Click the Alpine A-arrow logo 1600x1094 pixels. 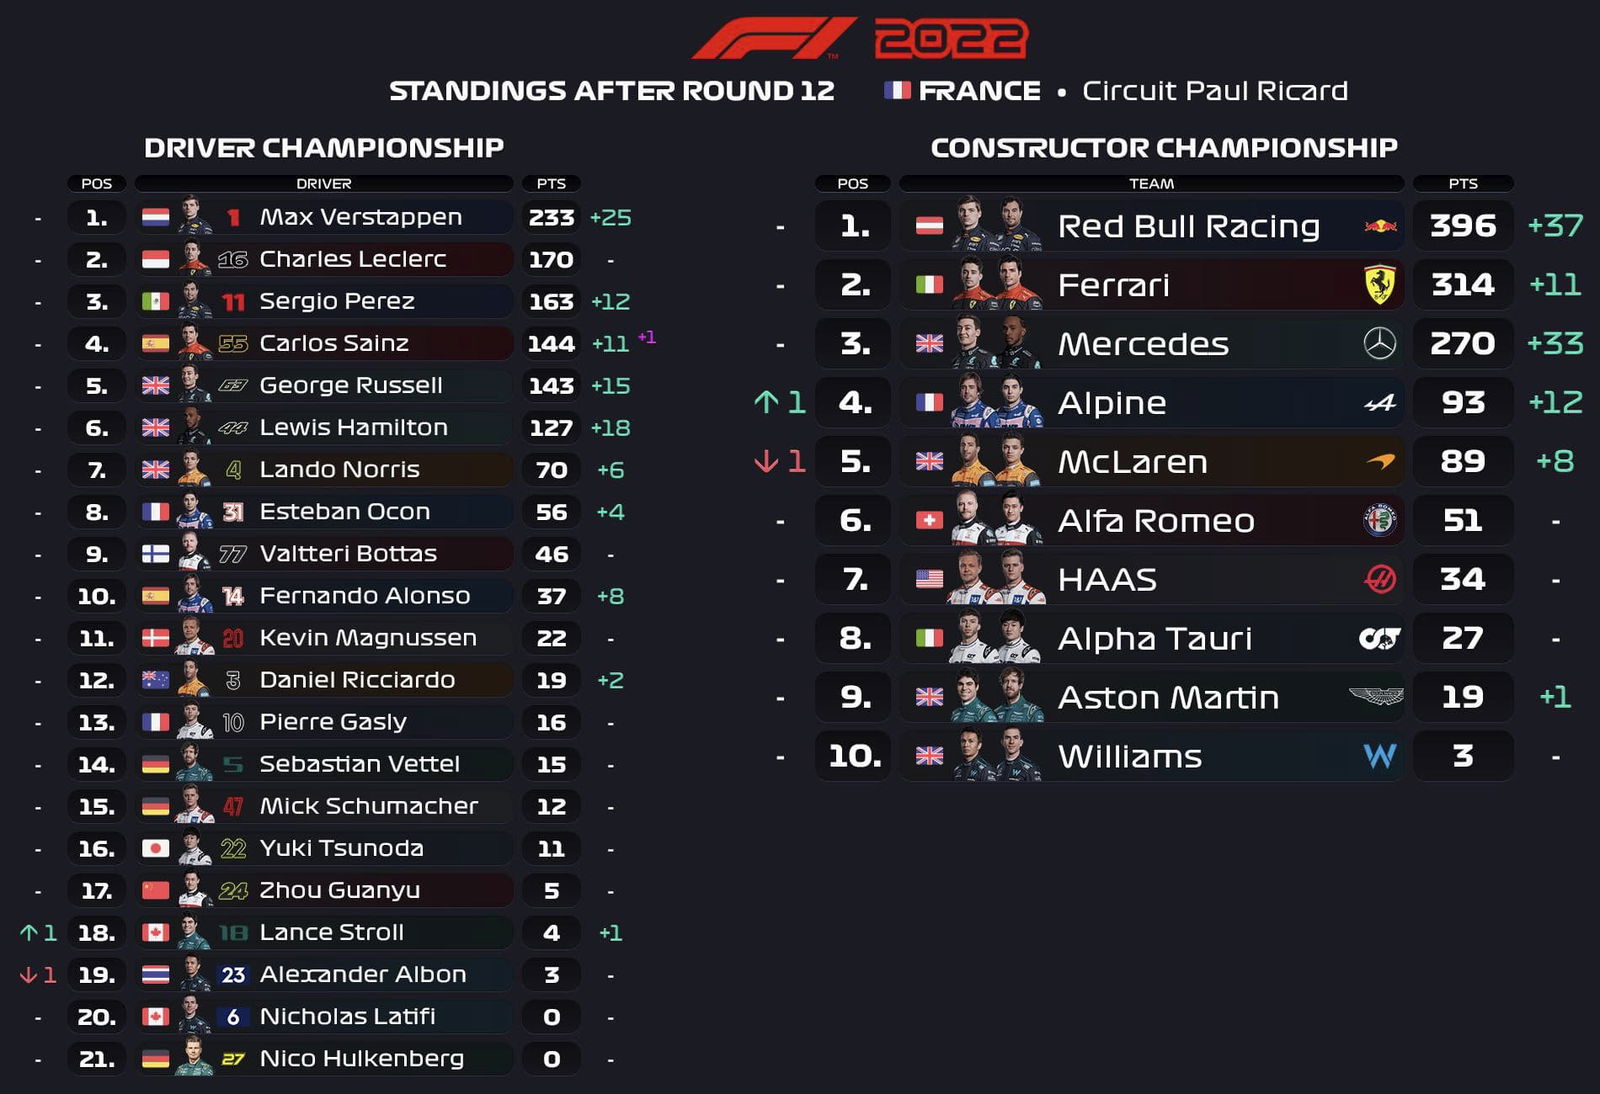coord(1380,403)
